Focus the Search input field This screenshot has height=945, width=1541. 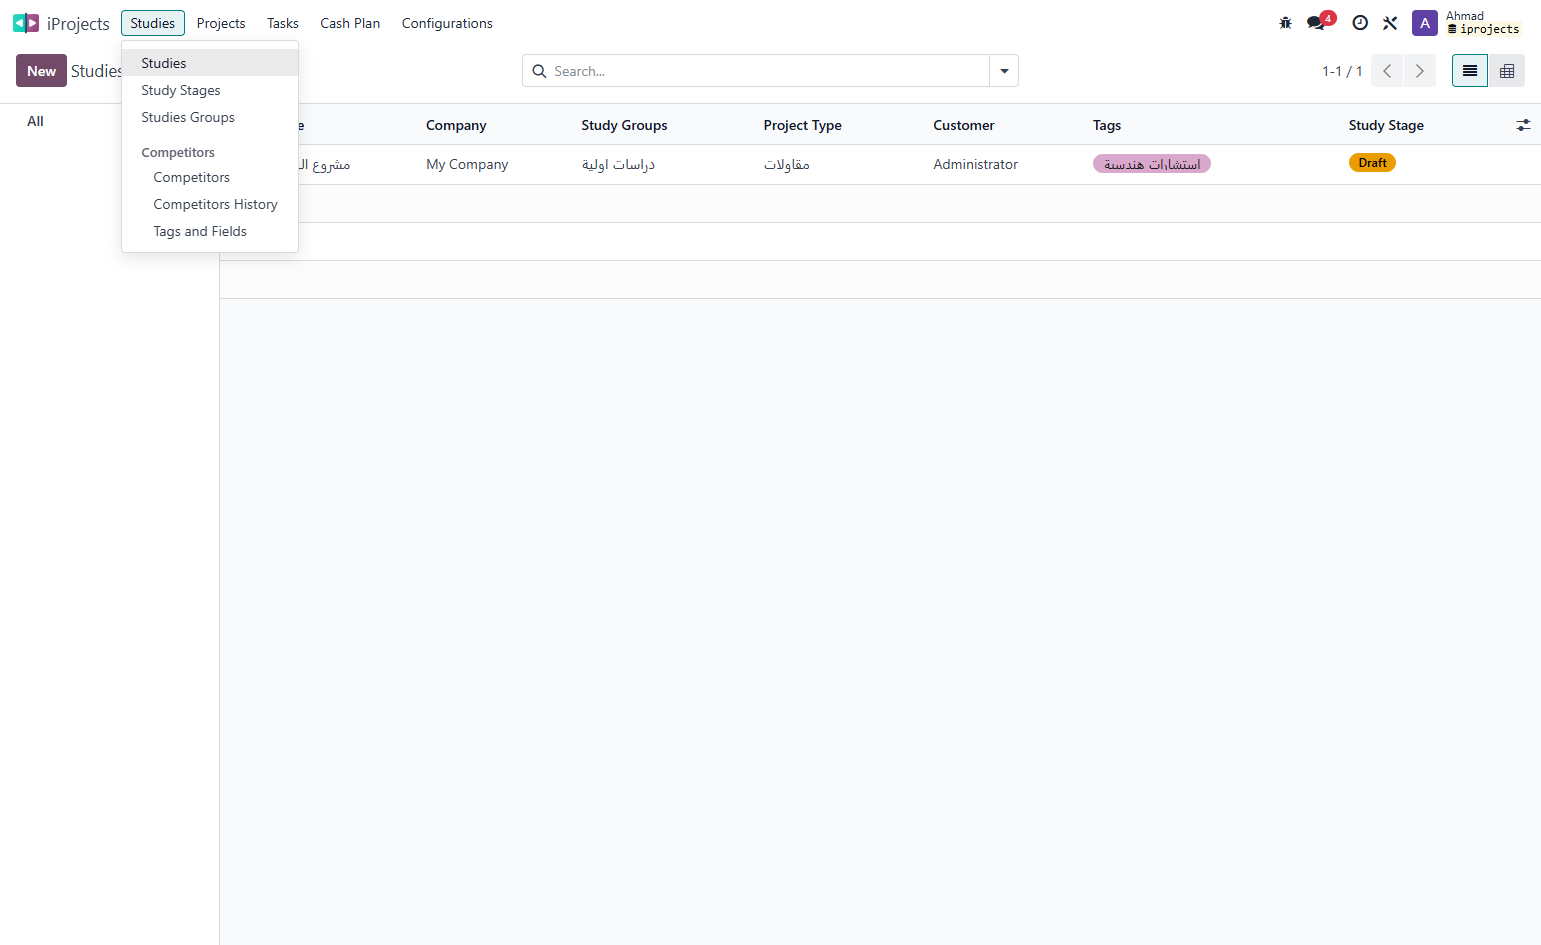pyautogui.click(x=770, y=71)
